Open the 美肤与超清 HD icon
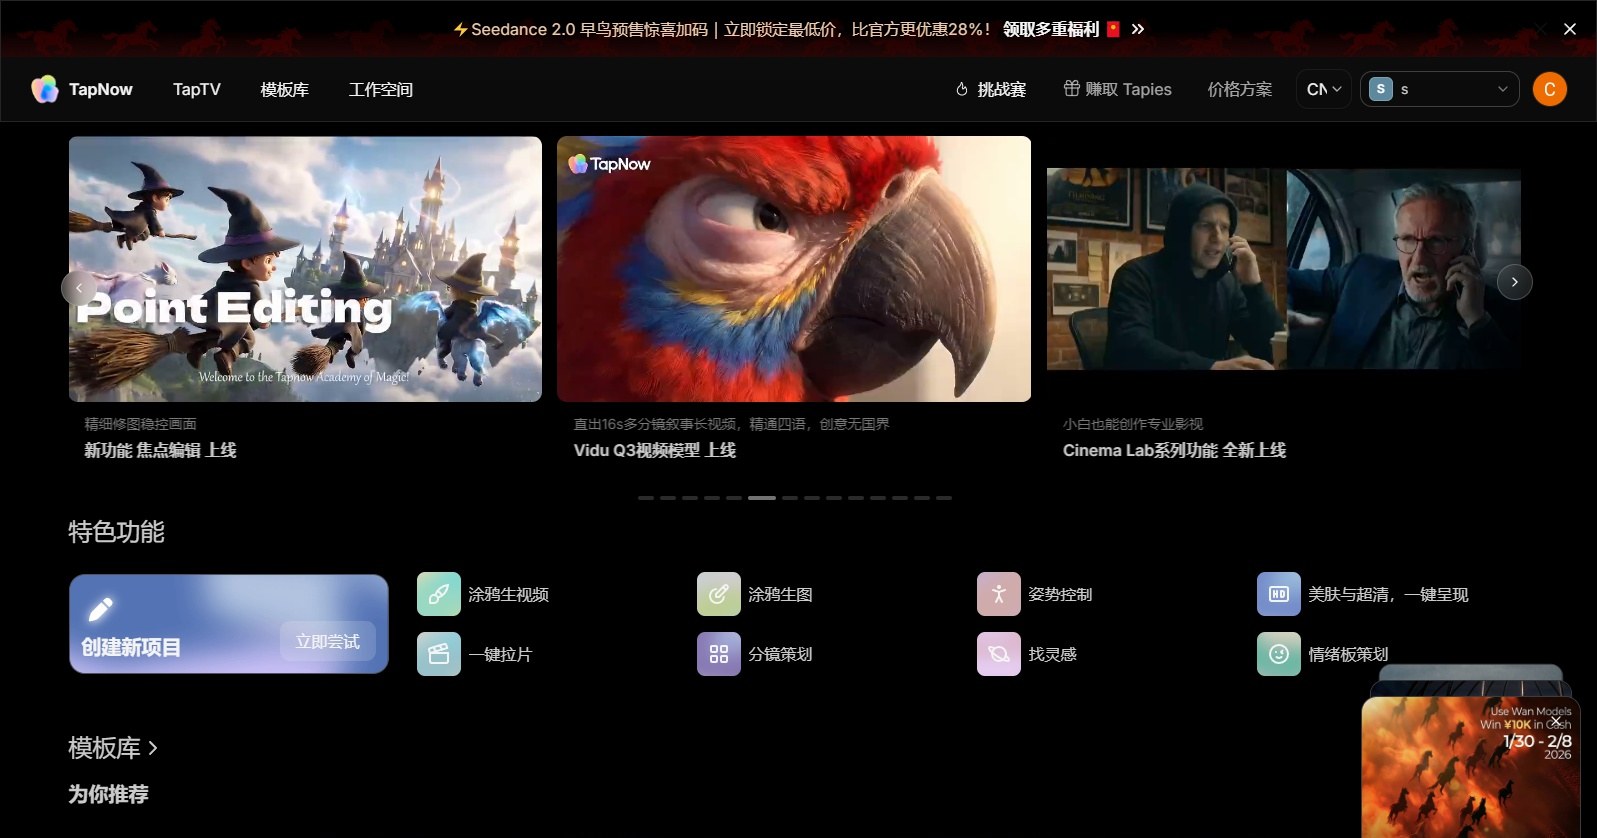The width and height of the screenshot is (1597, 838). pos(1279,594)
